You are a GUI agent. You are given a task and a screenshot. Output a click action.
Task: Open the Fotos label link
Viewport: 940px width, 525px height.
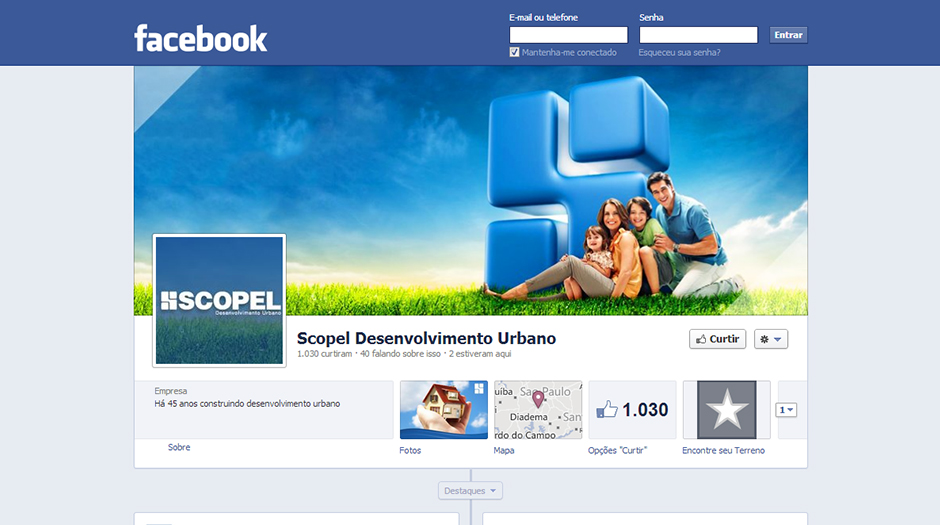point(410,451)
